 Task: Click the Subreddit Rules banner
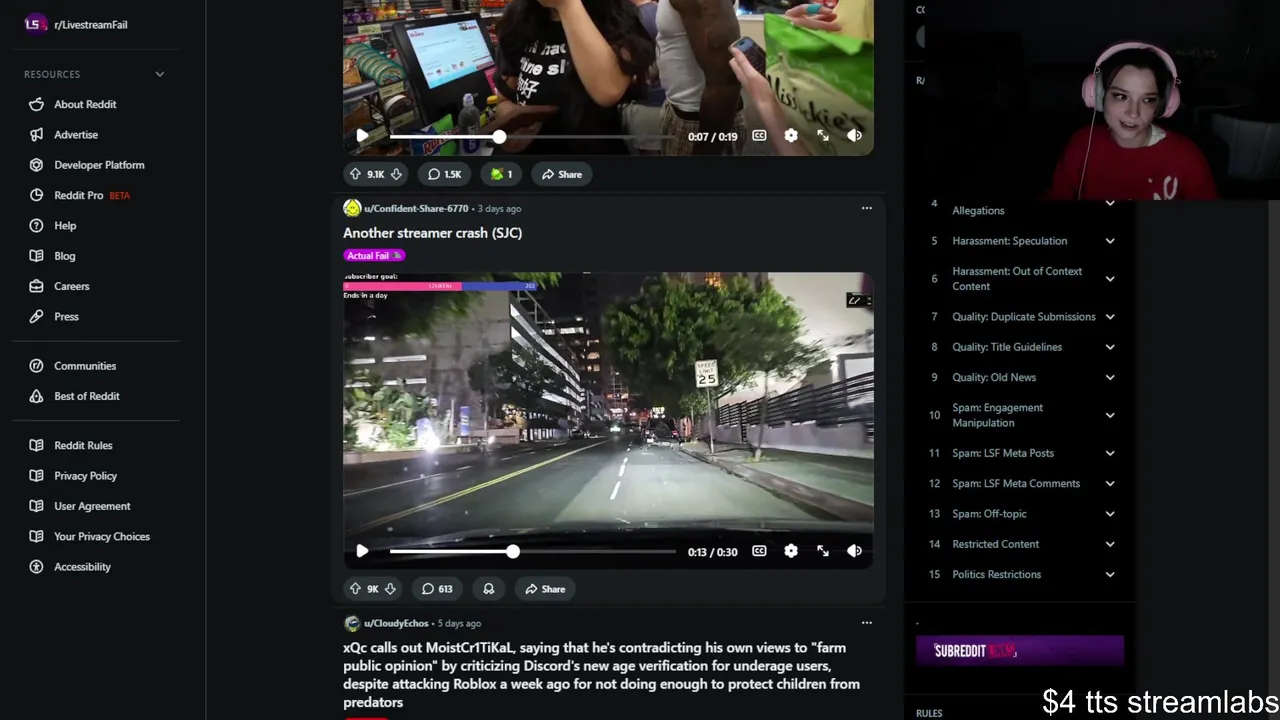click(1020, 650)
